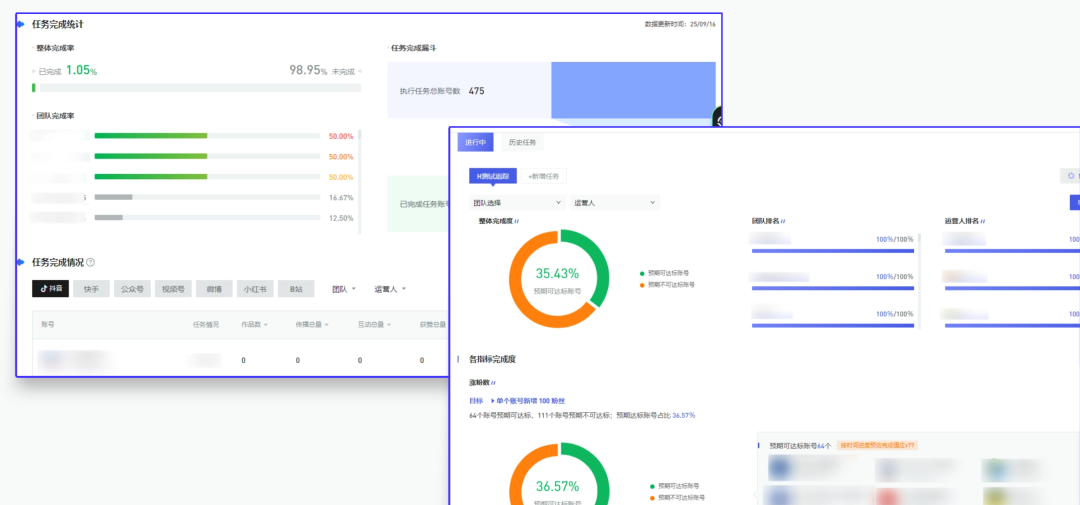The width and height of the screenshot is (1080, 505).
Task: Click the 数据更新时间 25/09/16 label
Action: [680, 24]
